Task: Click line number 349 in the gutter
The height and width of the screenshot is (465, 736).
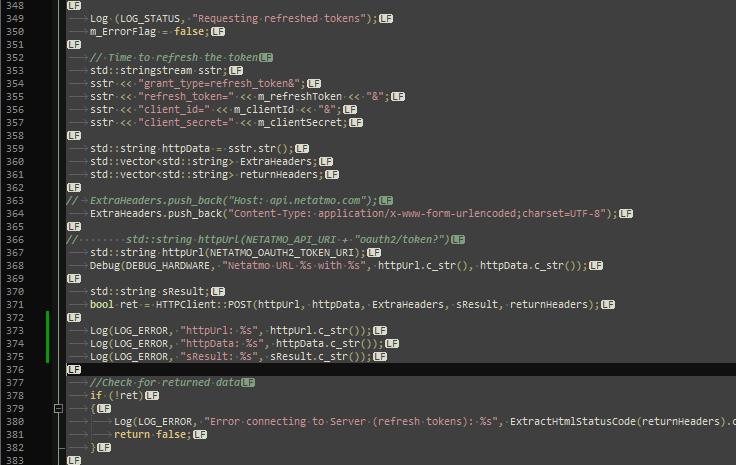Action: pos(15,18)
